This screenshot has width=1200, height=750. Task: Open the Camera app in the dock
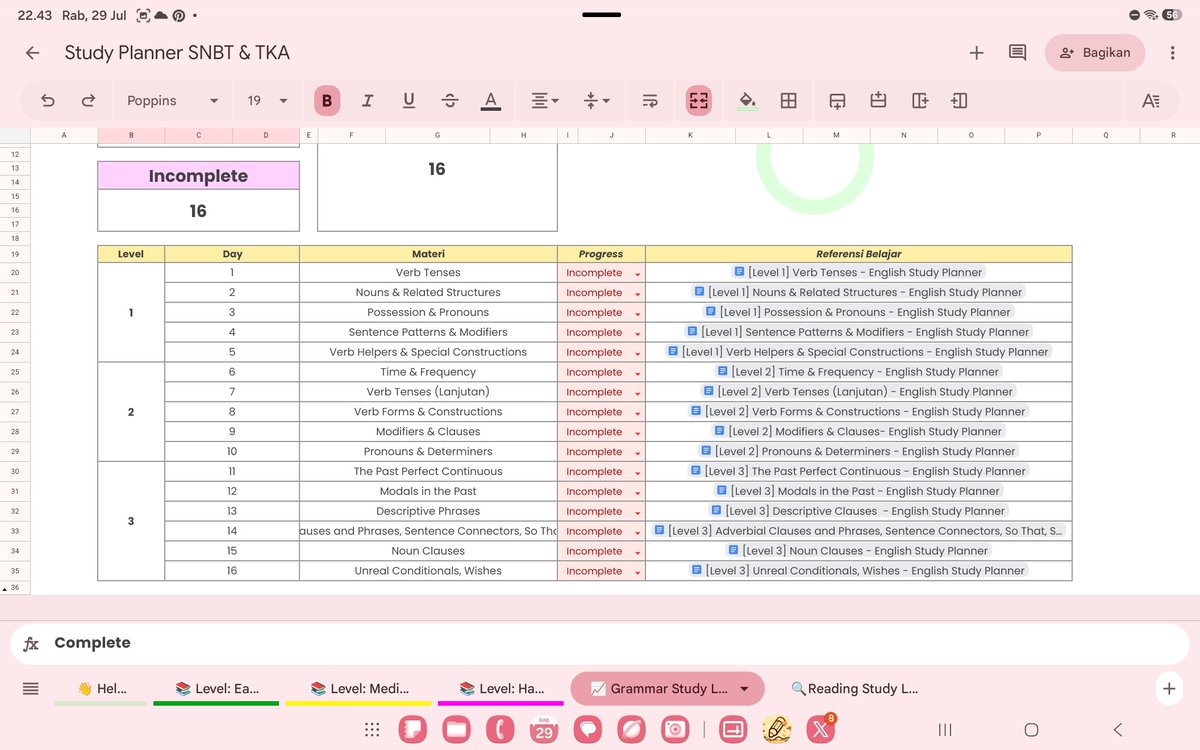(x=675, y=729)
